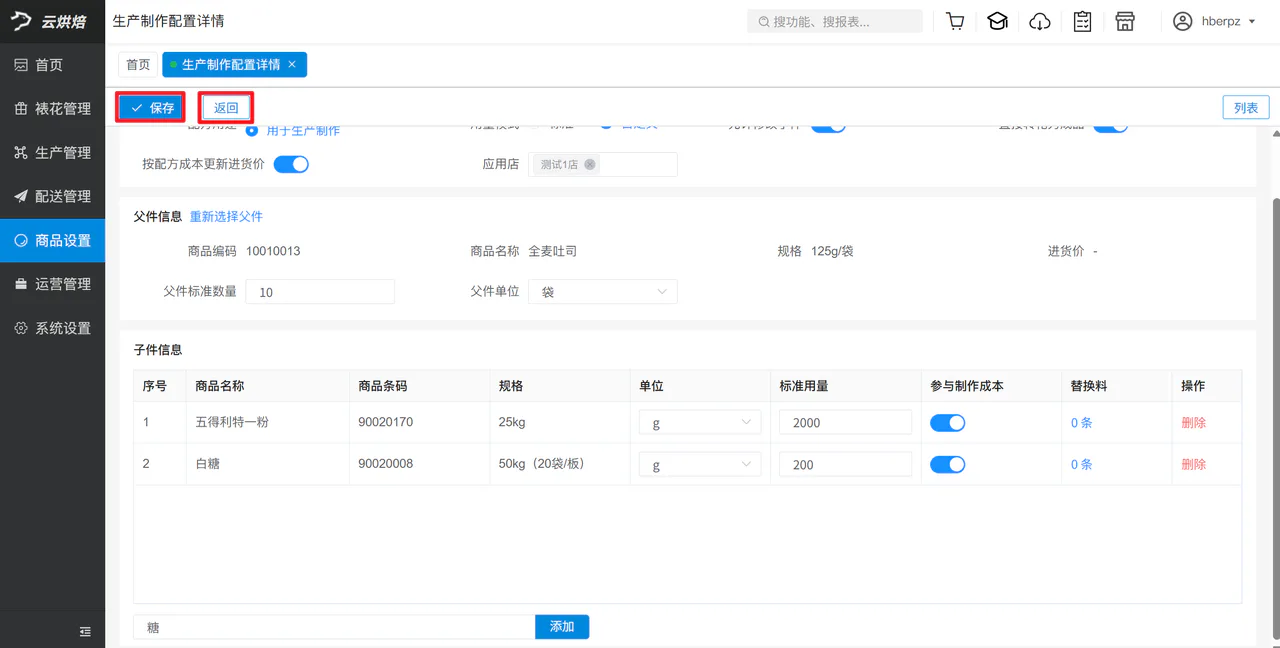Open unit dropdown for 五得利特一粉 row
1280x648 pixels.
point(700,422)
